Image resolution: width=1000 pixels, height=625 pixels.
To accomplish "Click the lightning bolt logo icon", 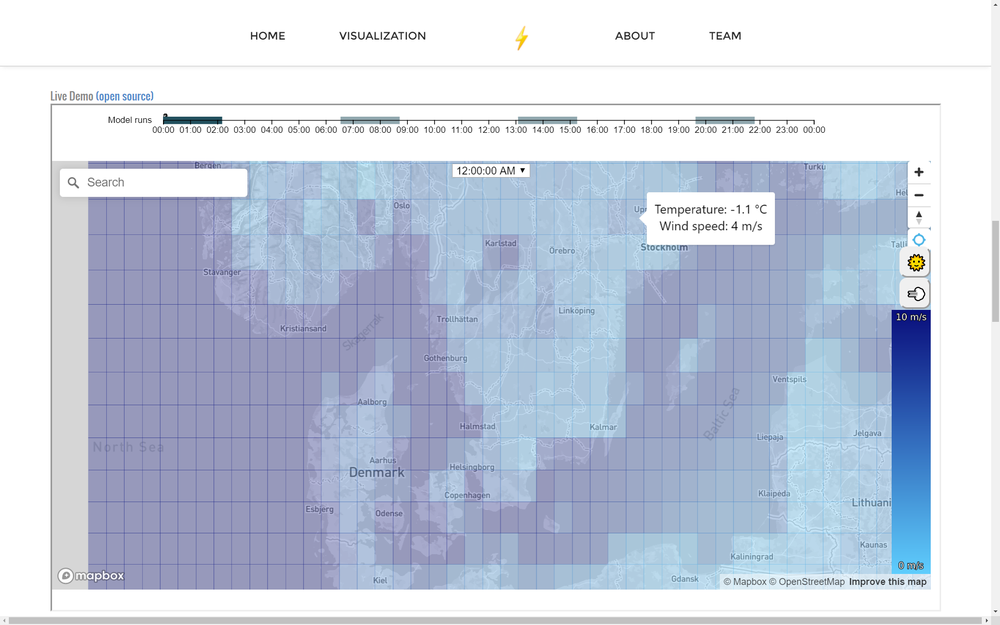I will [522, 38].
